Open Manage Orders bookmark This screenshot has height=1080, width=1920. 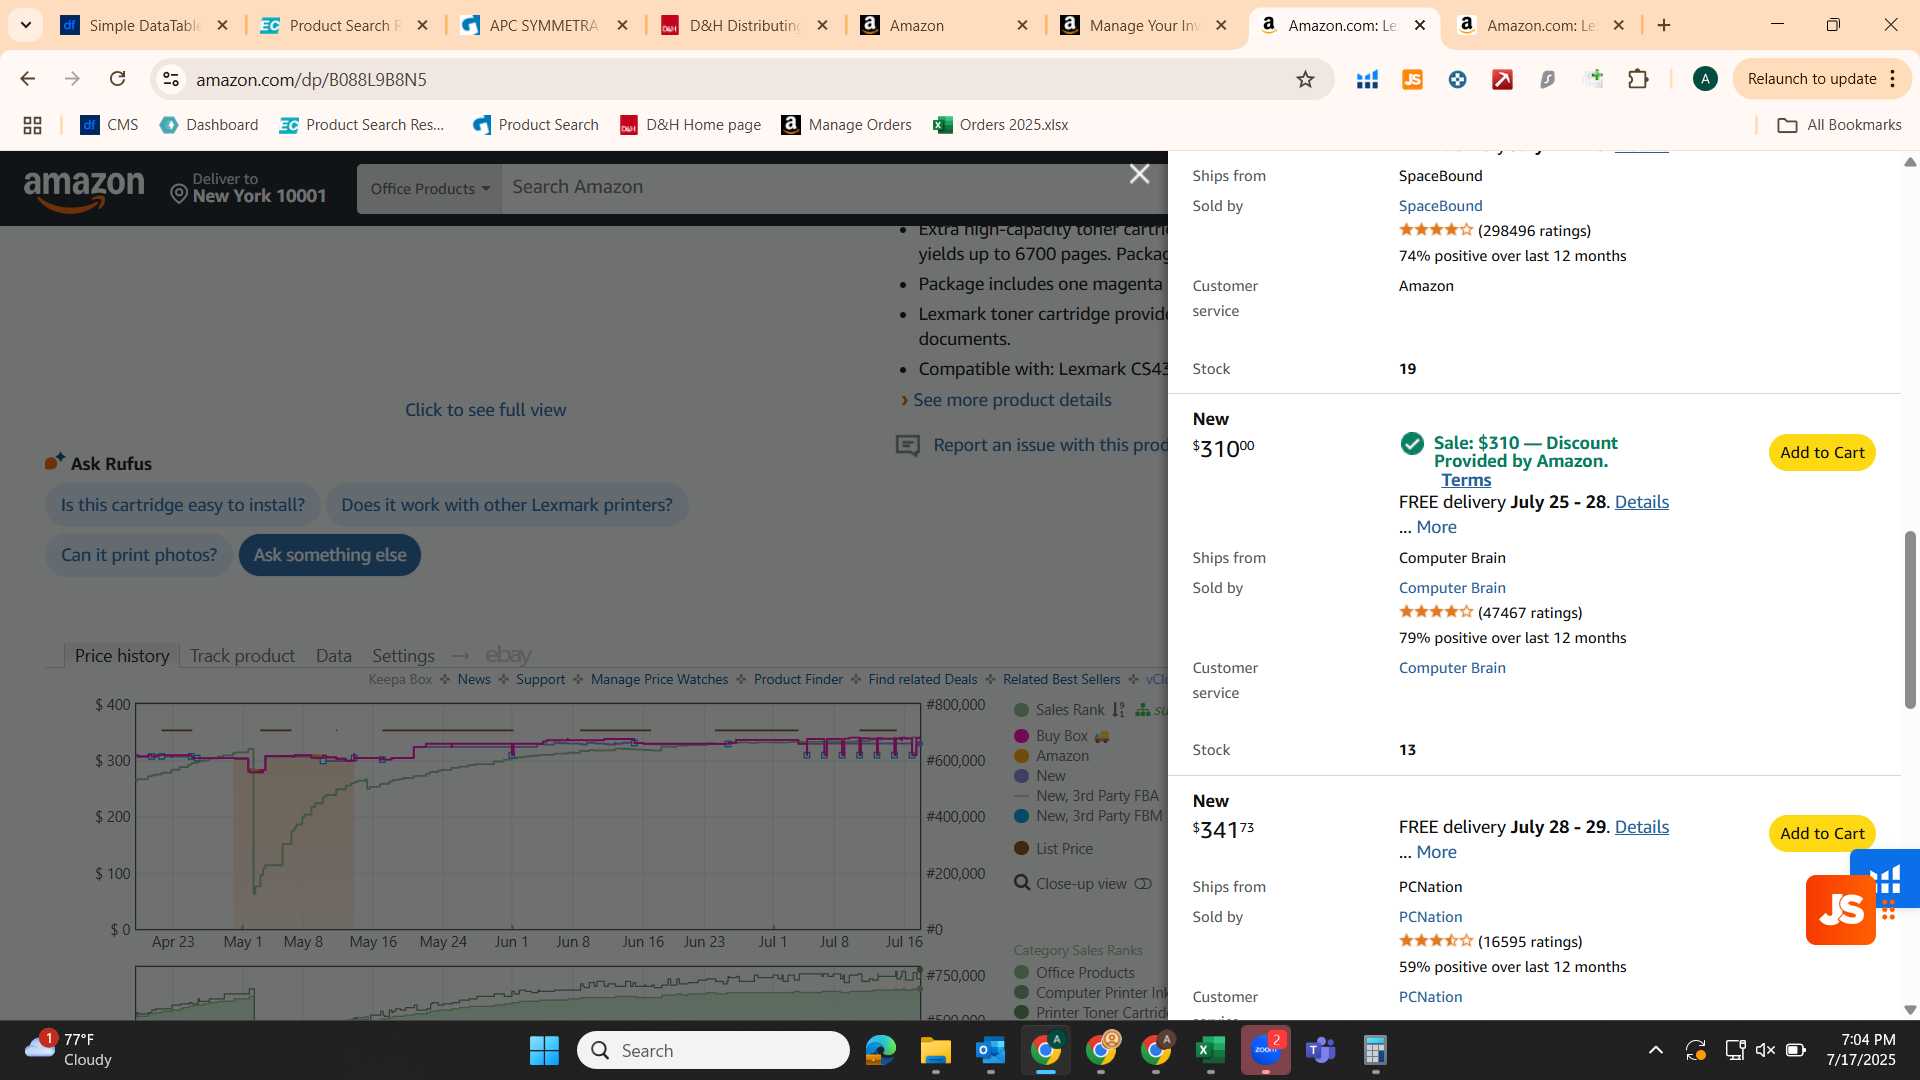point(846,125)
